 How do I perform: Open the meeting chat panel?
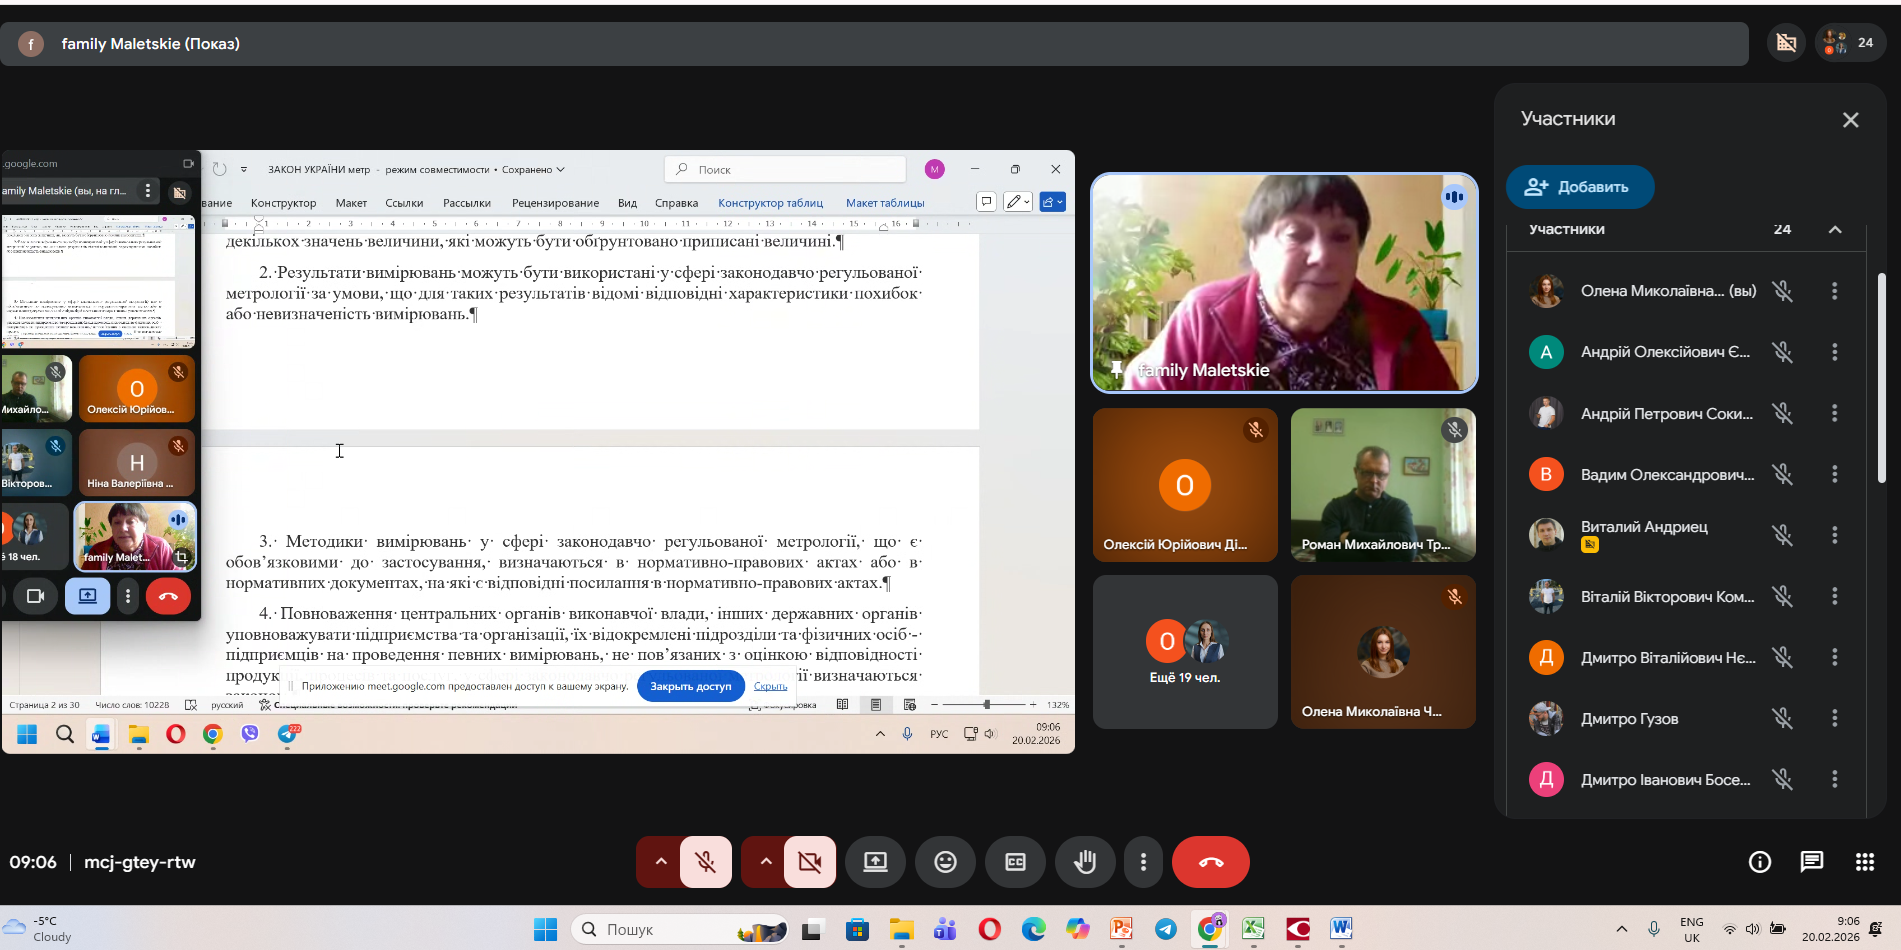(x=1811, y=862)
